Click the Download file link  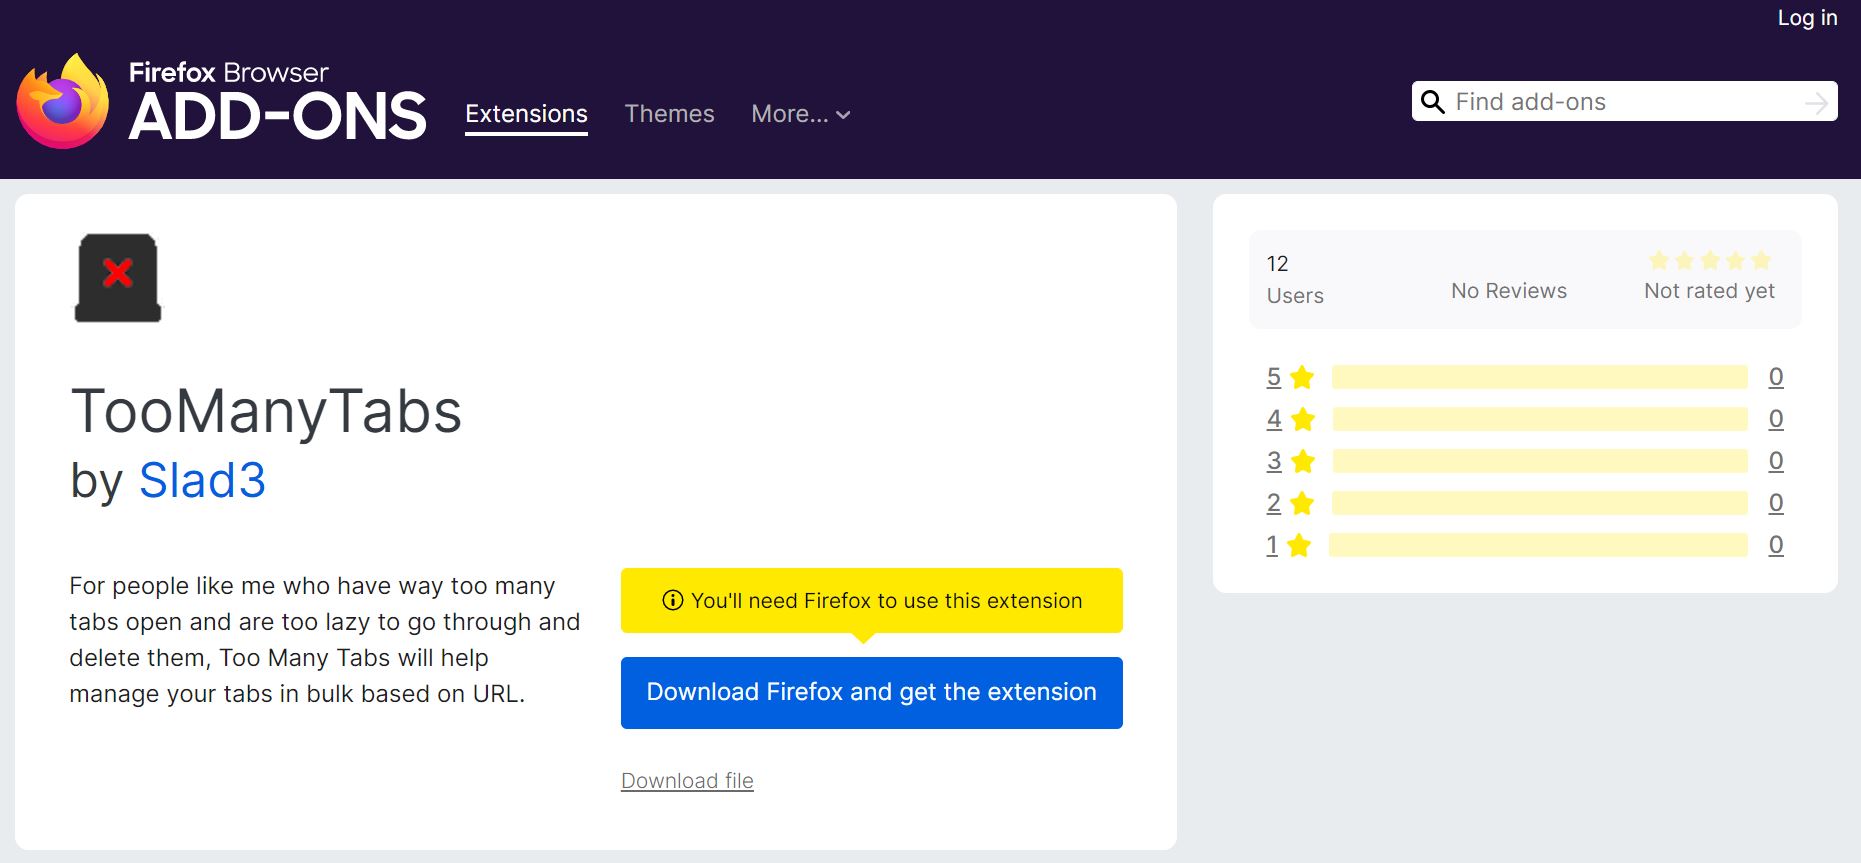pos(687,781)
